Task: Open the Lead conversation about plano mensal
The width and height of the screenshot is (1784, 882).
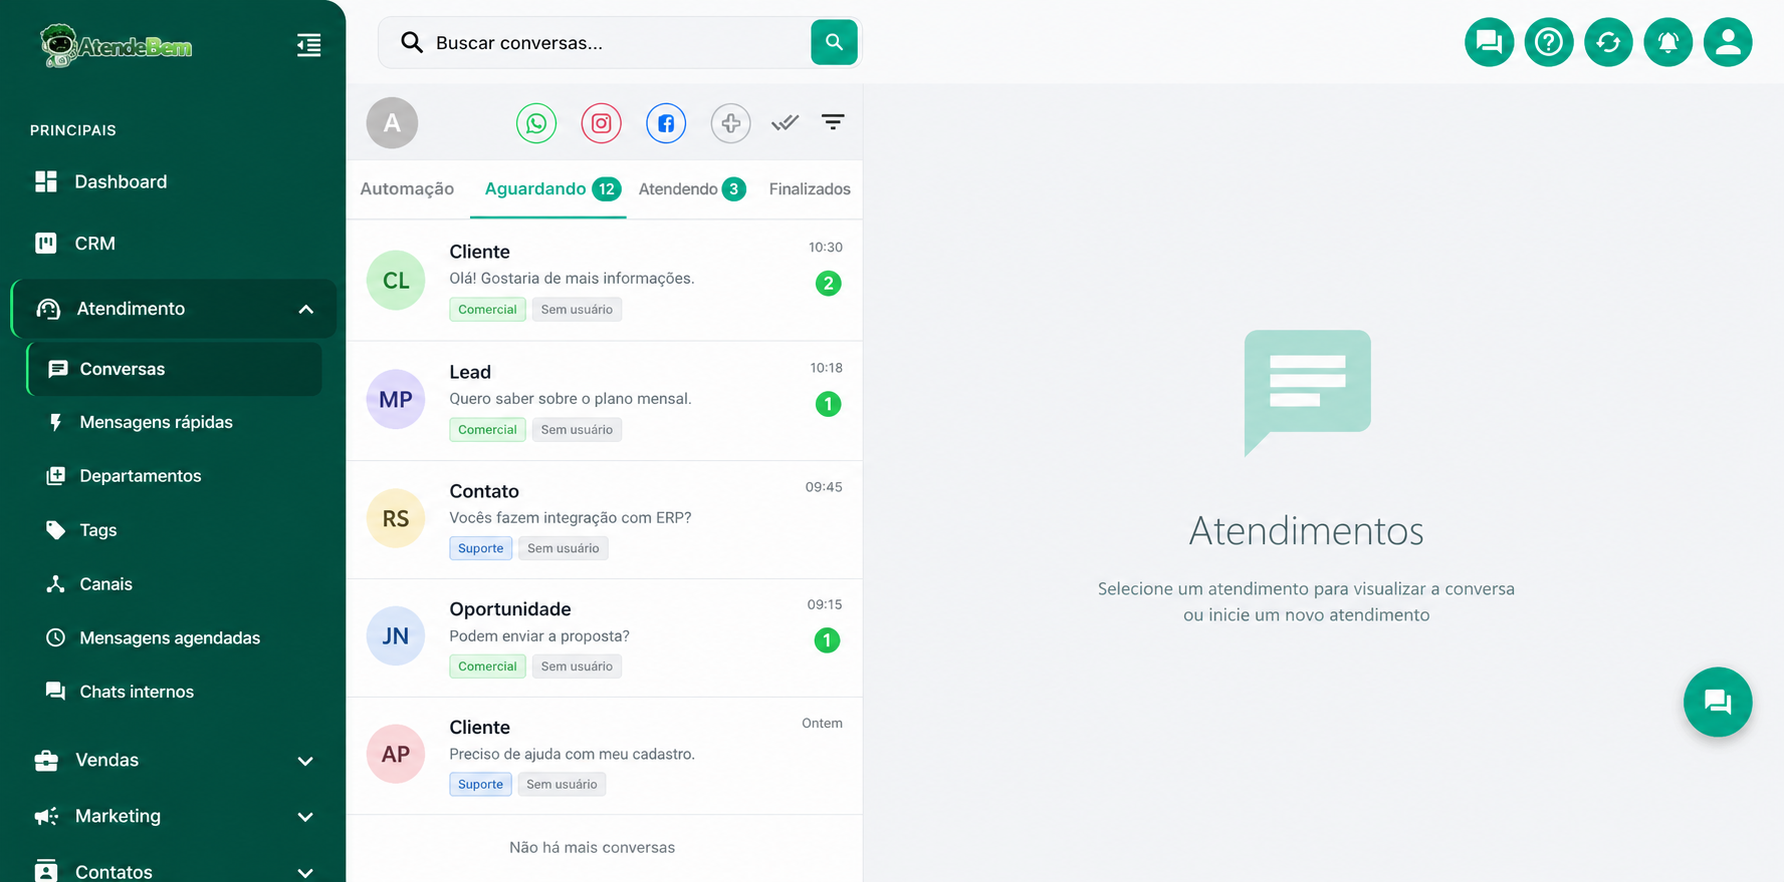Action: (x=604, y=400)
